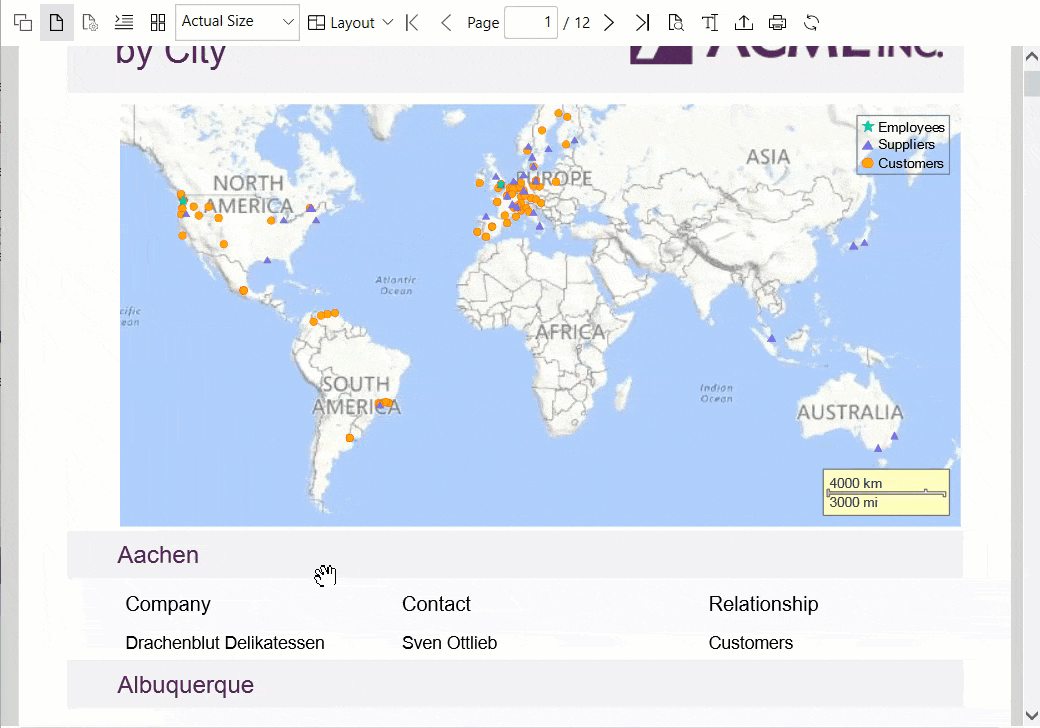Jump to the last page

point(642,22)
